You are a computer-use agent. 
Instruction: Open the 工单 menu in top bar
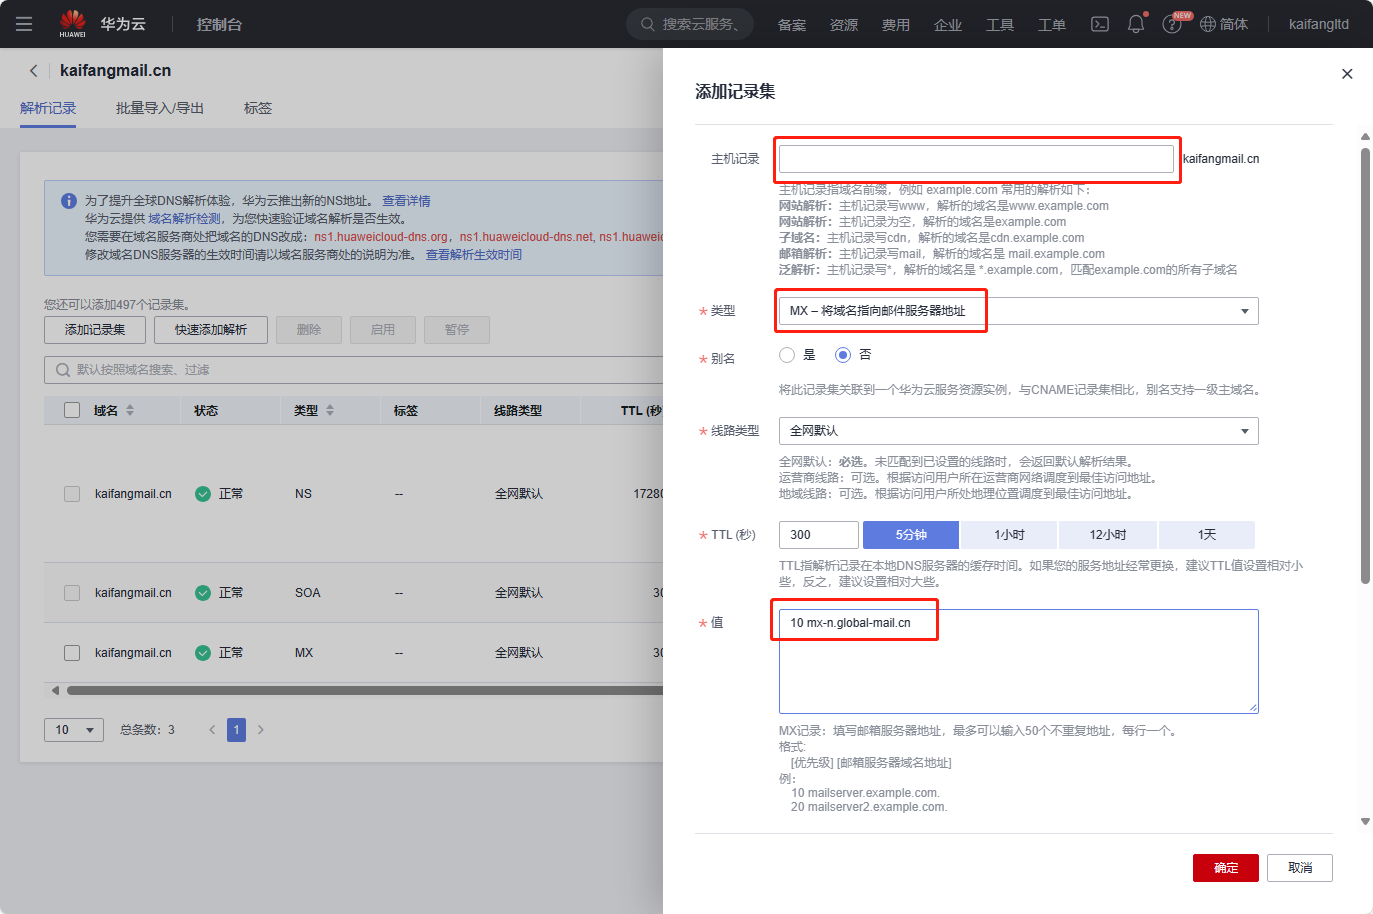(1052, 25)
